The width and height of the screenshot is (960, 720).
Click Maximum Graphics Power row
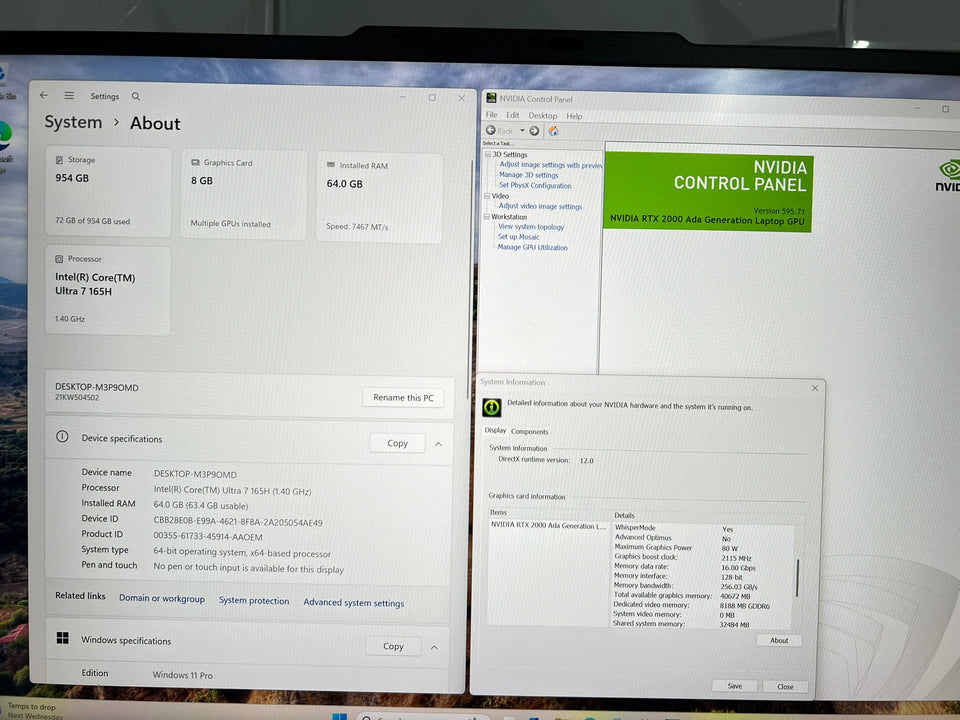point(676,548)
